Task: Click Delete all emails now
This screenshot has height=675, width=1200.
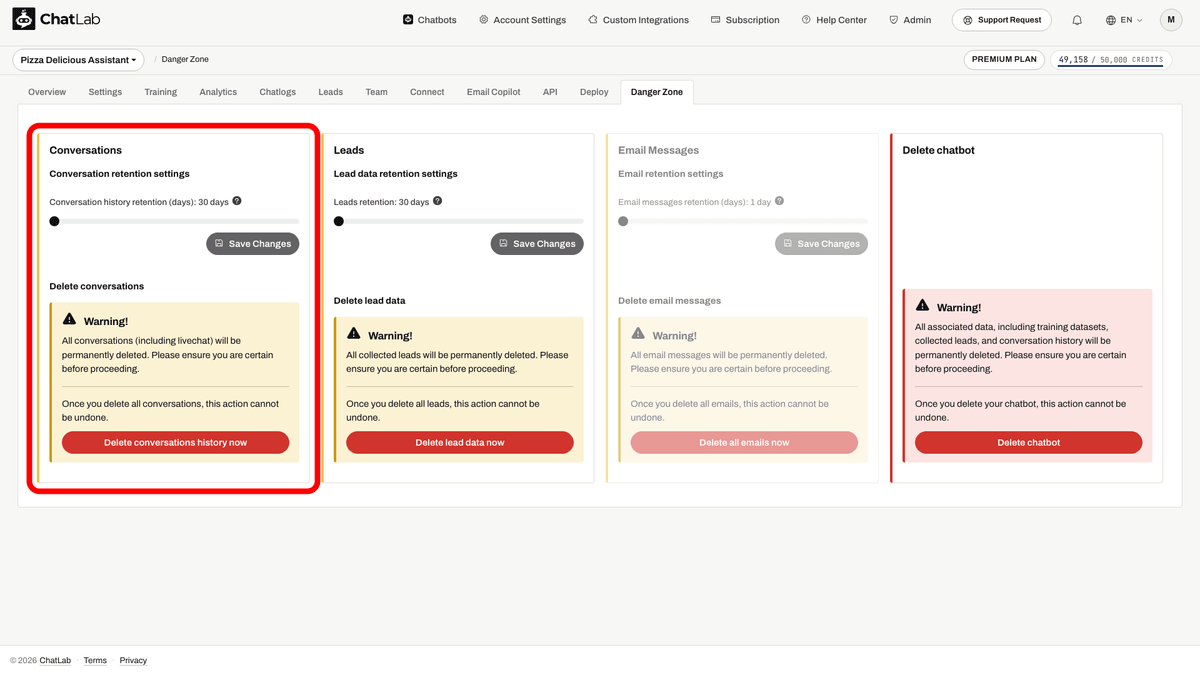Action: tap(744, 443)
